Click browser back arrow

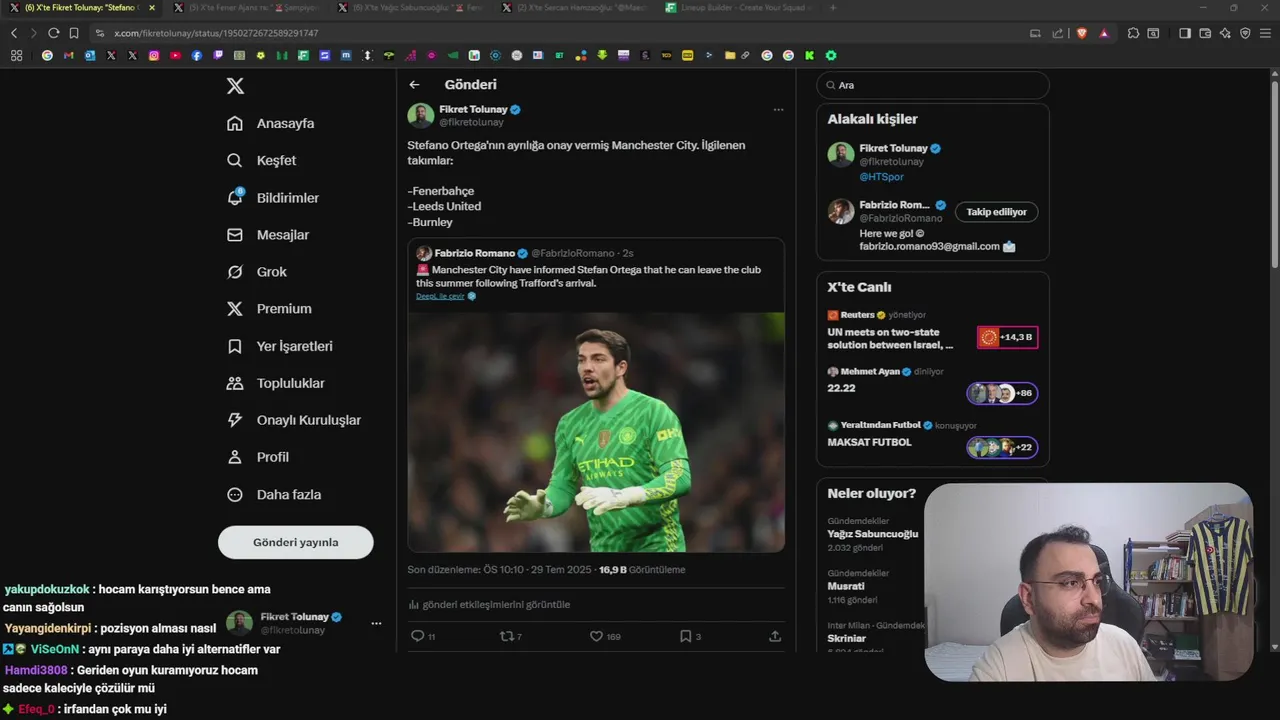(14, 33)
